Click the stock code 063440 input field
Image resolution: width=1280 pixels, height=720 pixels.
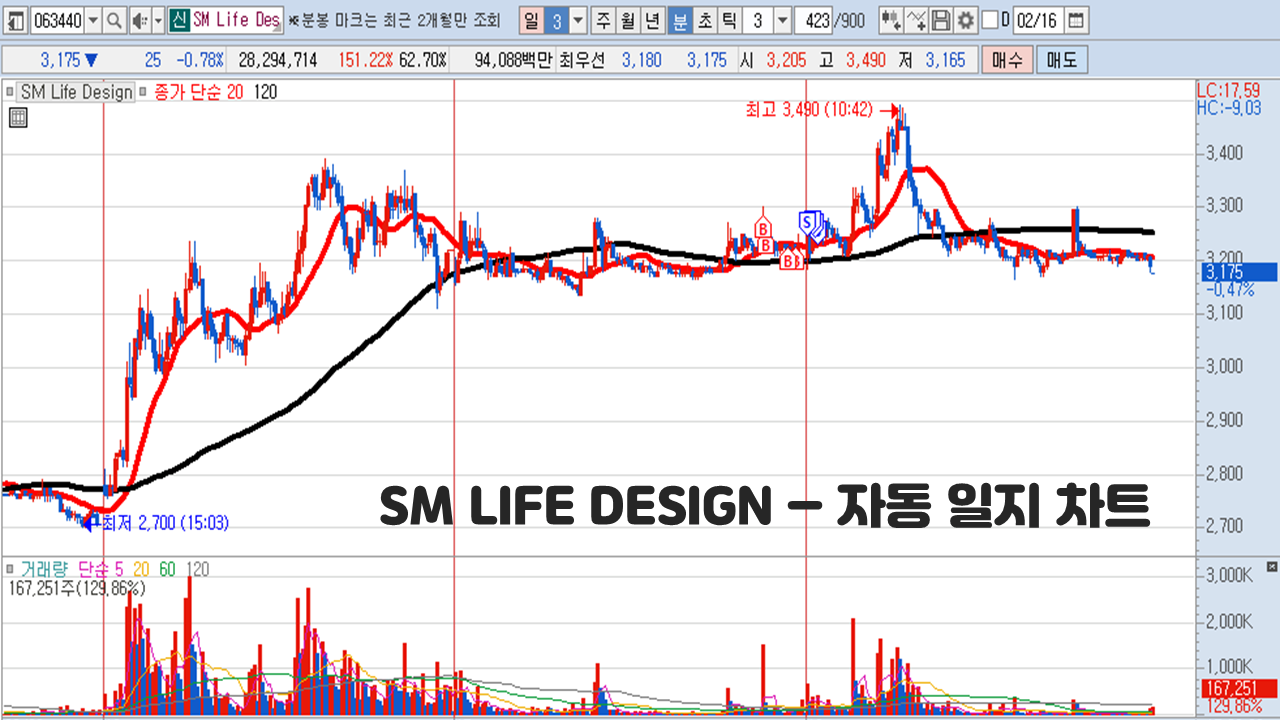[x=57, y=21]
